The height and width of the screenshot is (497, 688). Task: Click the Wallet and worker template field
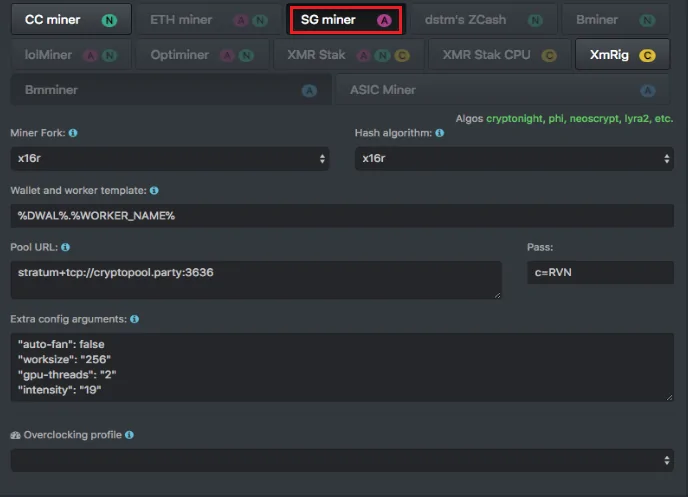[342, 216]
